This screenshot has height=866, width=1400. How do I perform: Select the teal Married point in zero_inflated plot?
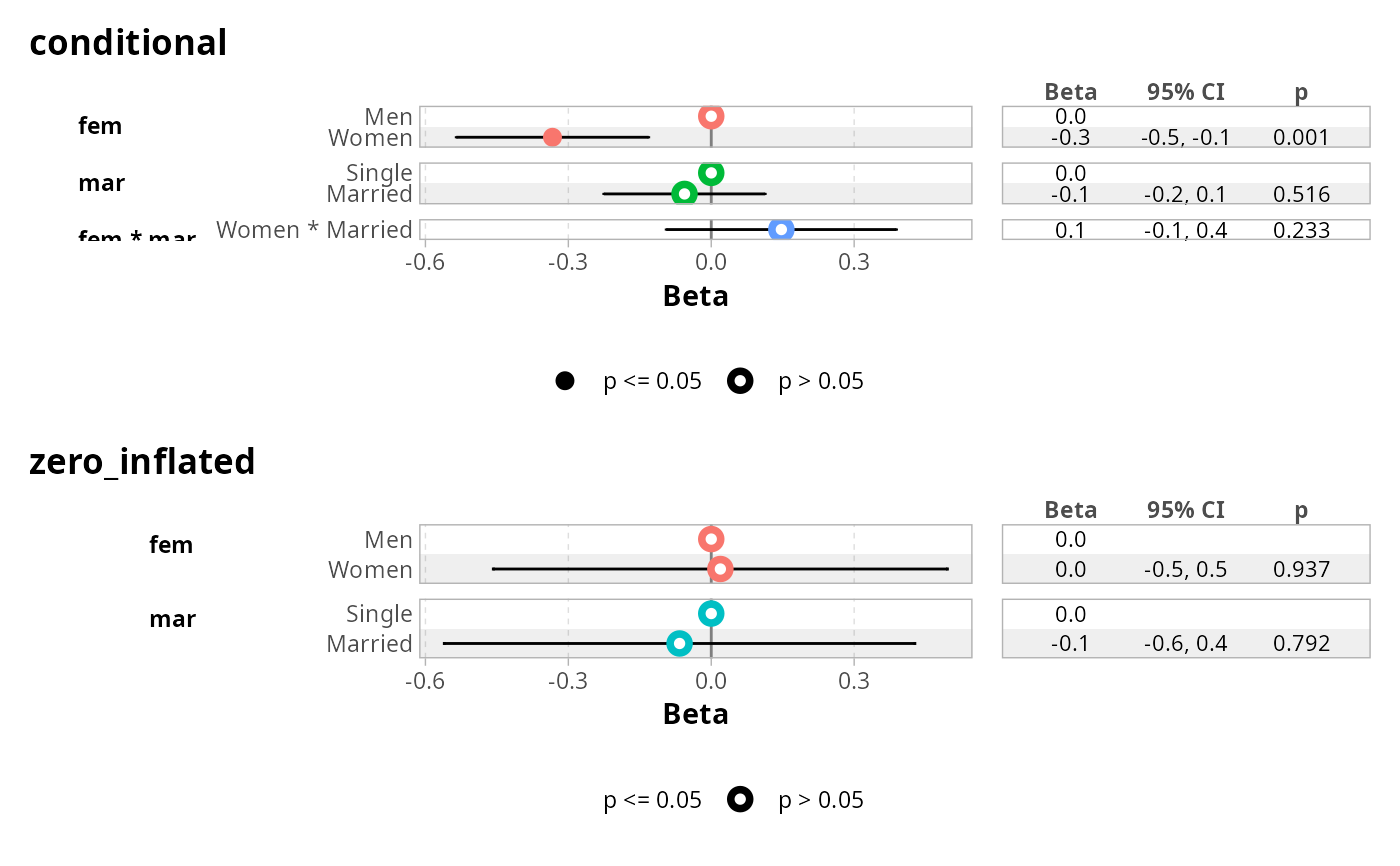point(680,643)
